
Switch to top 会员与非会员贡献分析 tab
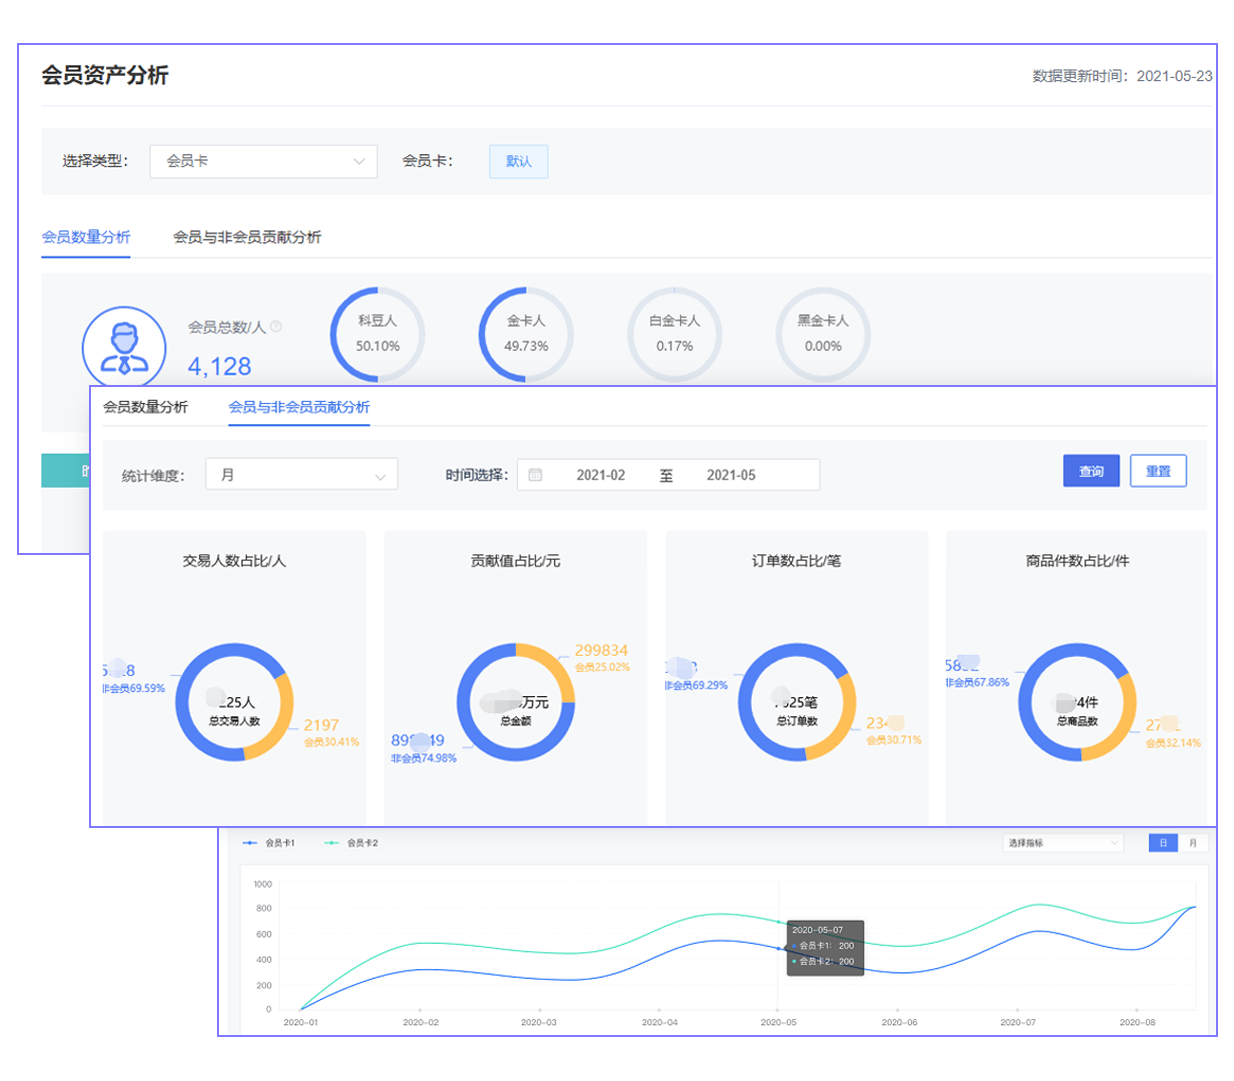coord(247,237)
